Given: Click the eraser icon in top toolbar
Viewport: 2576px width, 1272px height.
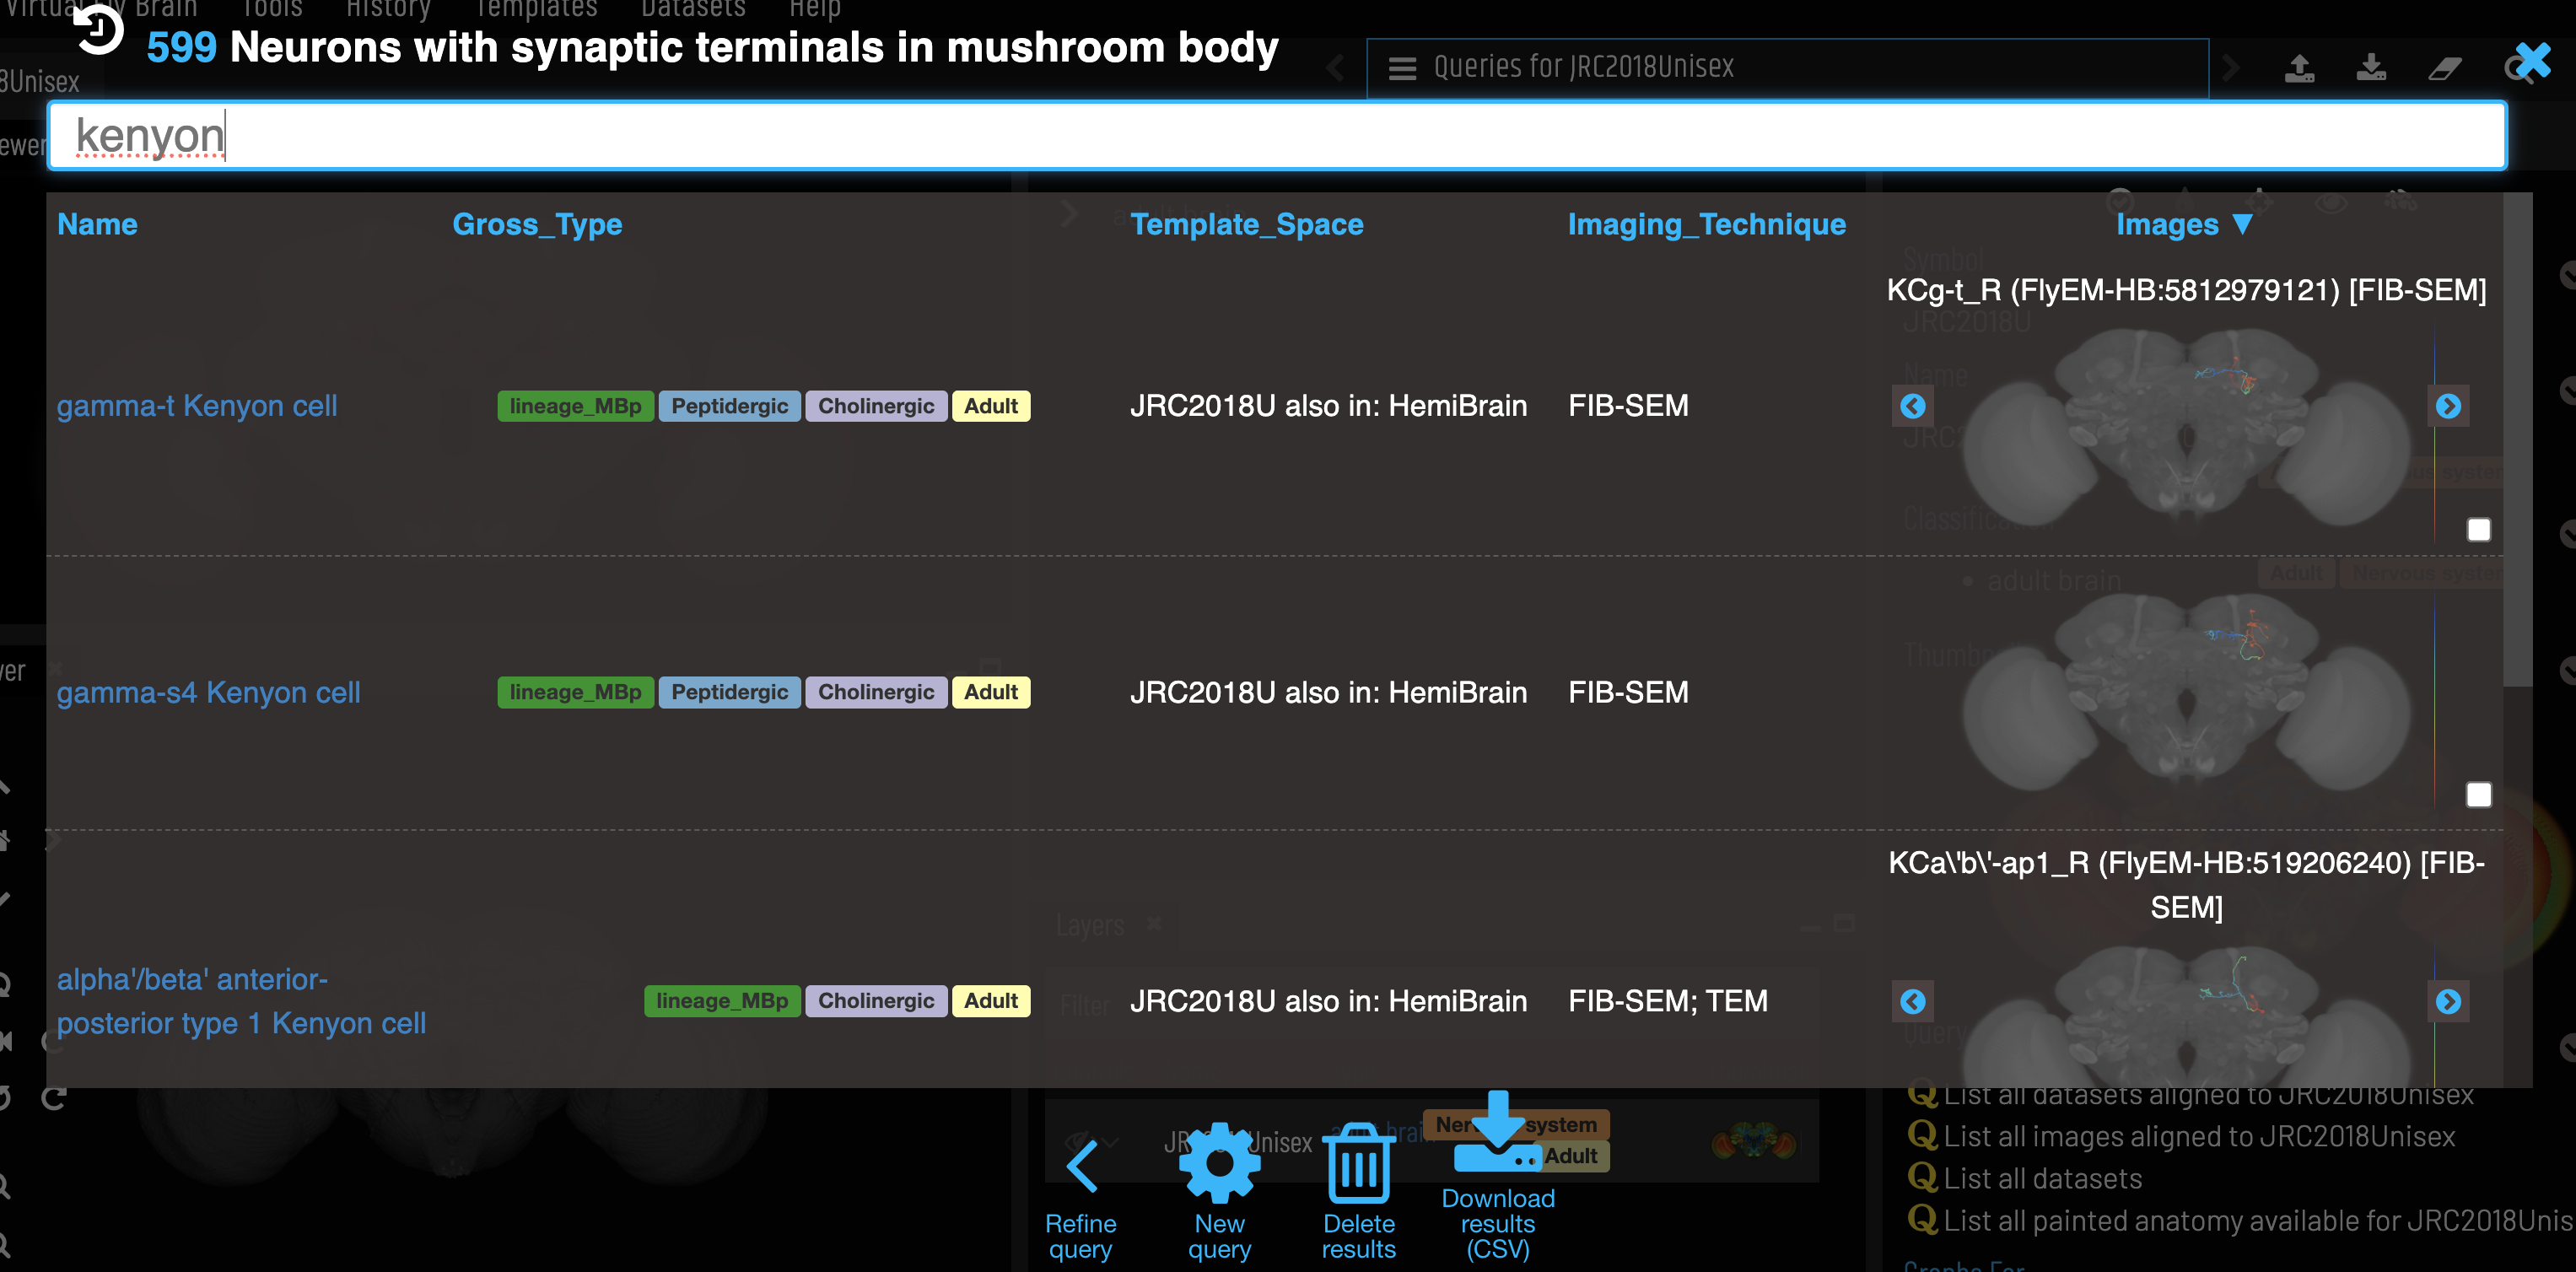Looking at the screenshot, I should [x=2444, y=68].
